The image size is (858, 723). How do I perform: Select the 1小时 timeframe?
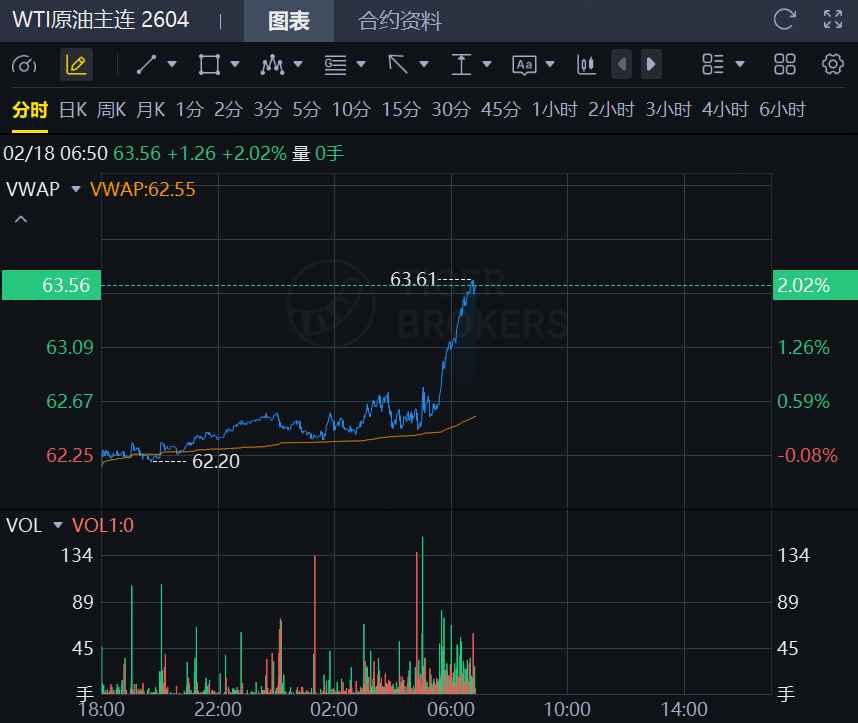tap(555, 109)
